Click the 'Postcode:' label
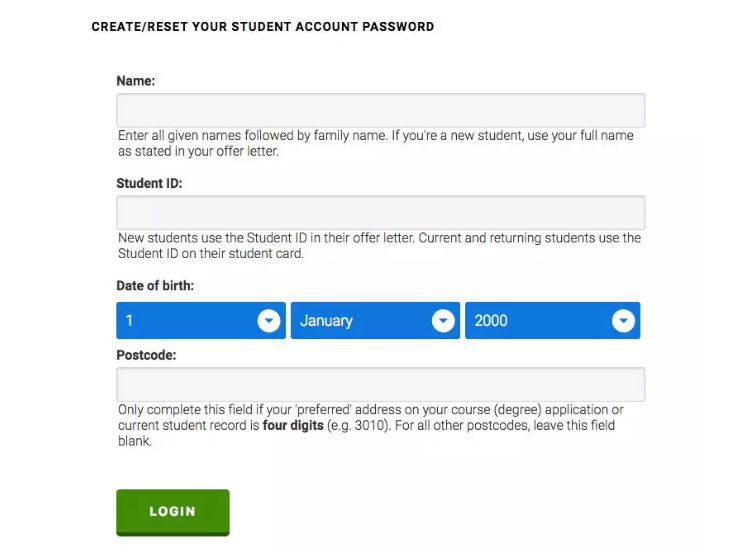Image resolution: width=739 pixels, height=552 pixels. (x=146, y=355)
